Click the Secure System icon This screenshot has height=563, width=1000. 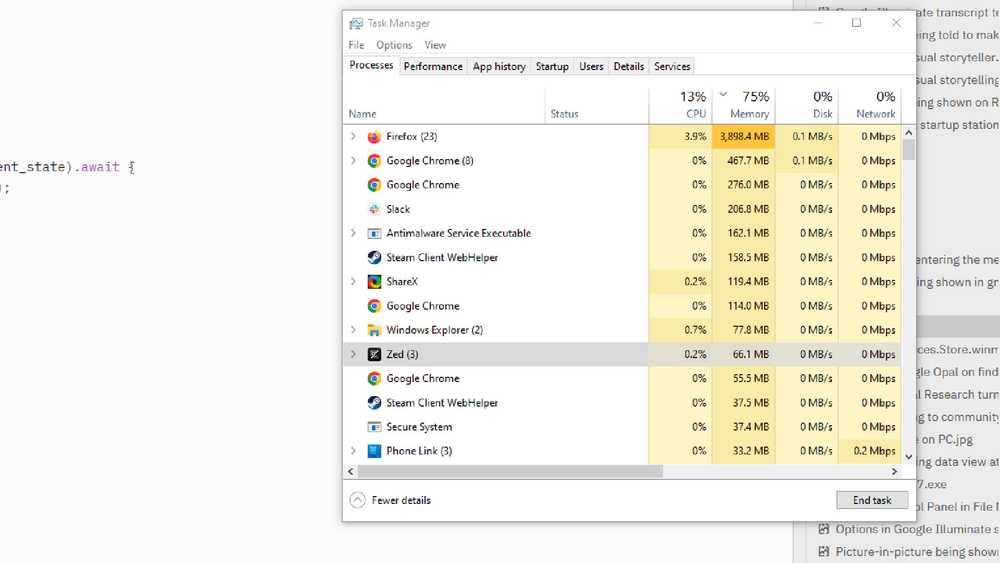(x=374, y=427)
